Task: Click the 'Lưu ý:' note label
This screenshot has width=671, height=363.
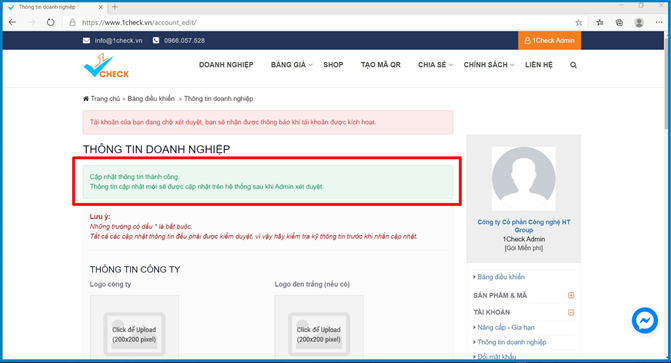Action: click(x=100, y=217)
